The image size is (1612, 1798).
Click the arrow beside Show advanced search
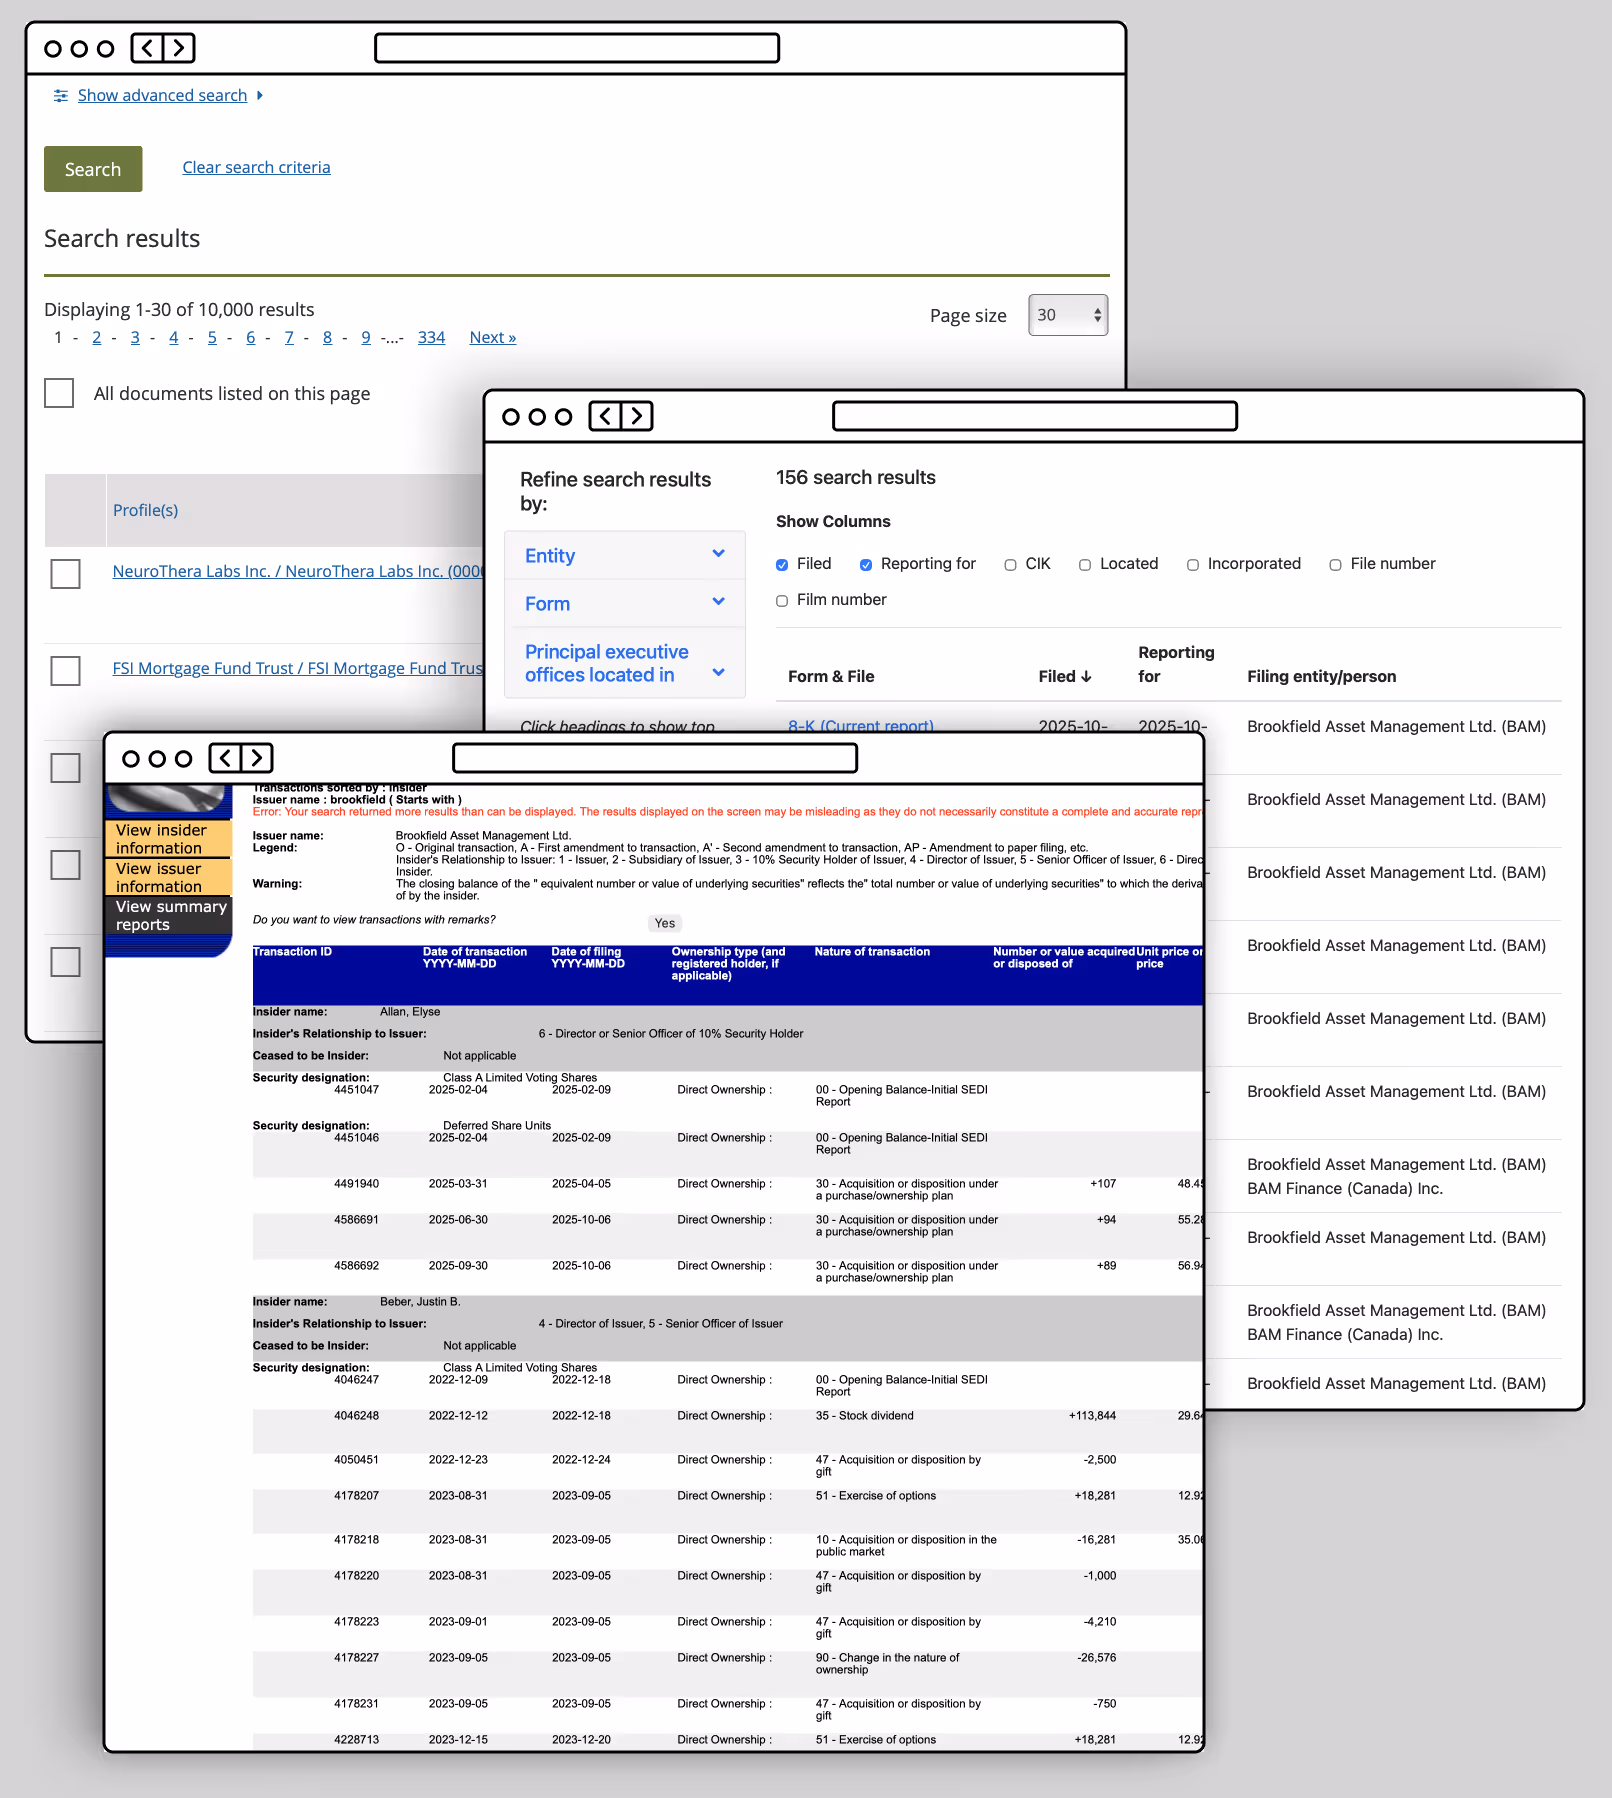pyautogui.click(x=260, y=96)
